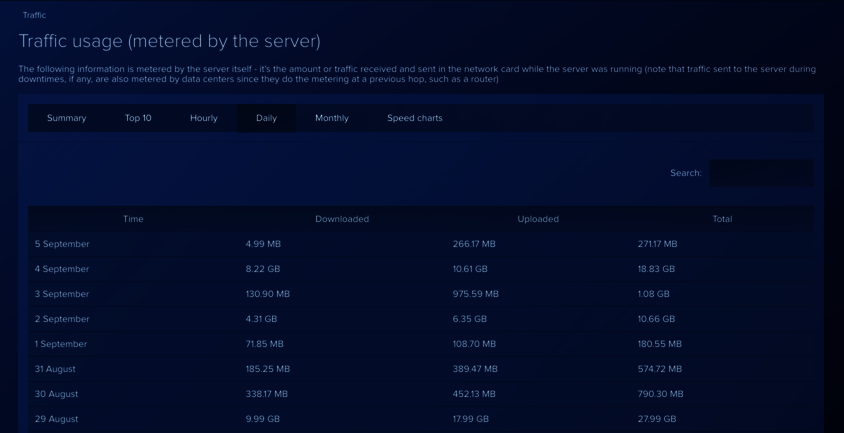Sort by the Total column header
The image size is (844, 433).
722,219
